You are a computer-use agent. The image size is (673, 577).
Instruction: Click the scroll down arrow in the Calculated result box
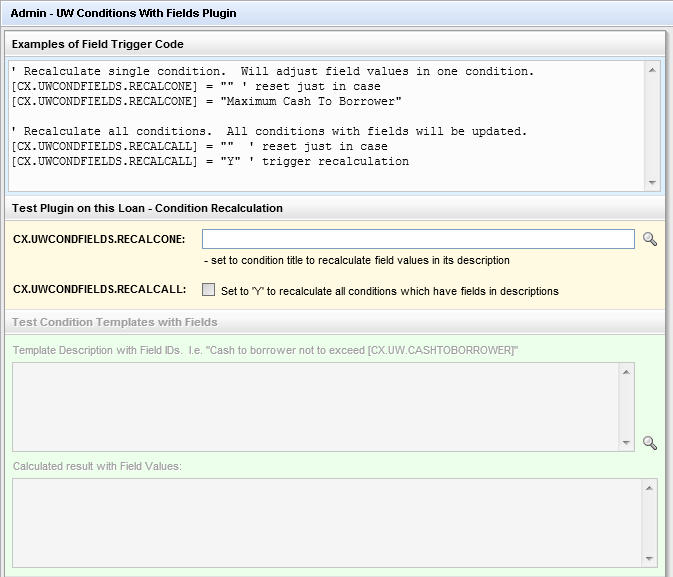click(651, 559)
